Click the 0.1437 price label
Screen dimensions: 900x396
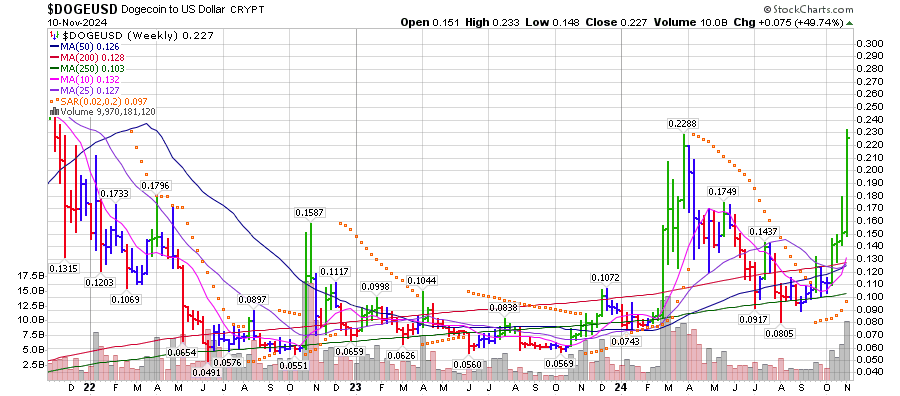[x=763, y=232]
